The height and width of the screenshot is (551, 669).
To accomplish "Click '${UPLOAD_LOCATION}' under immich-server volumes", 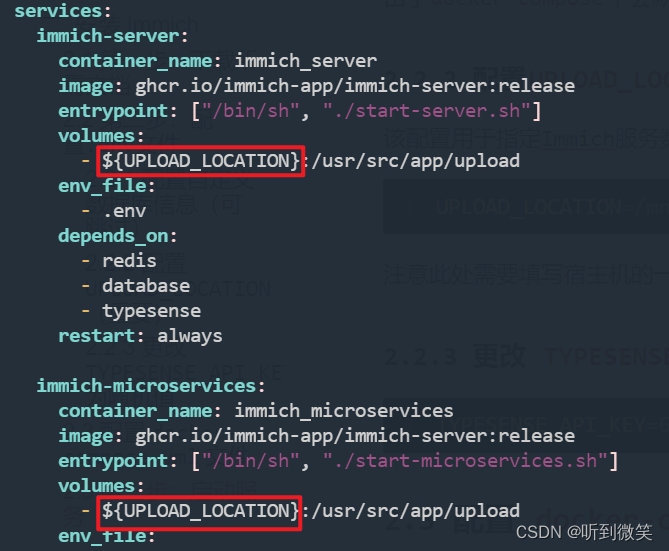I will coord(201,161).
